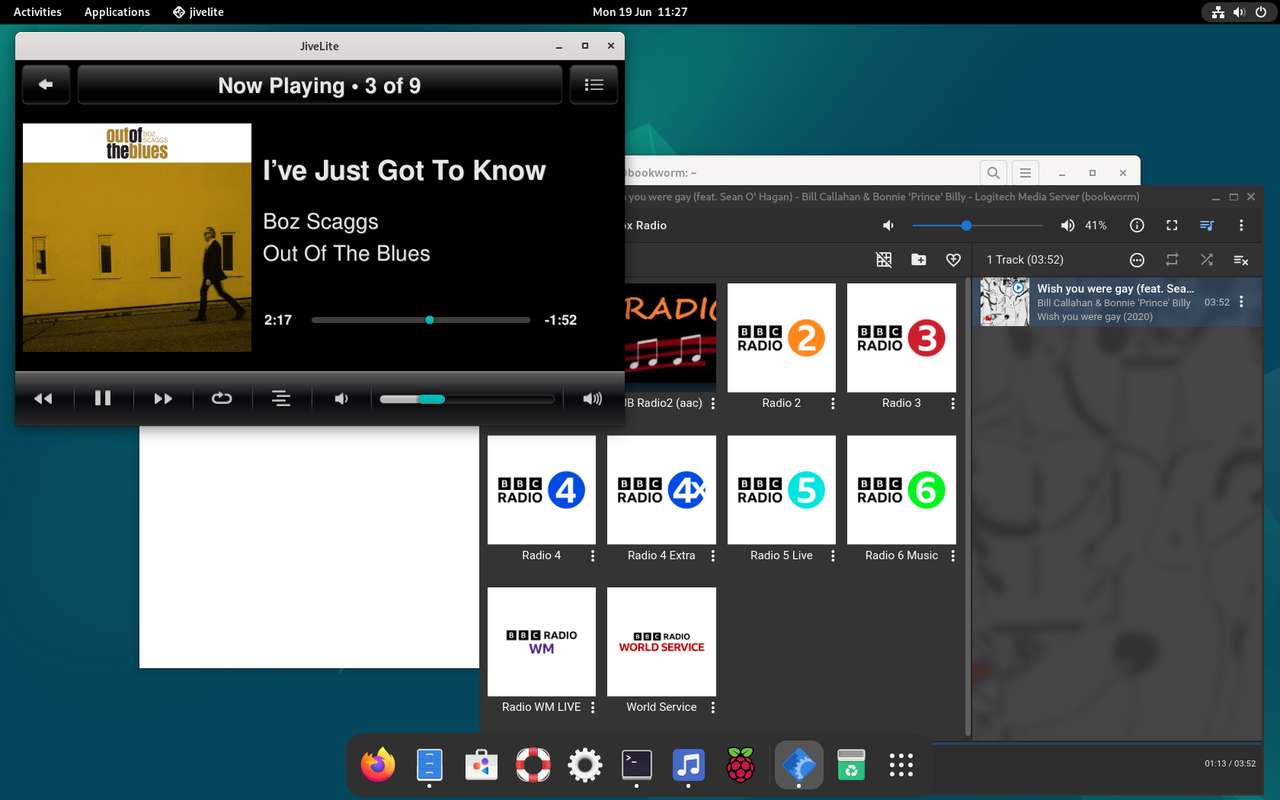This screenshot has height=800, width=1280.
Task: Open Radio 4 Extra options menu
Action: [713, 556]
